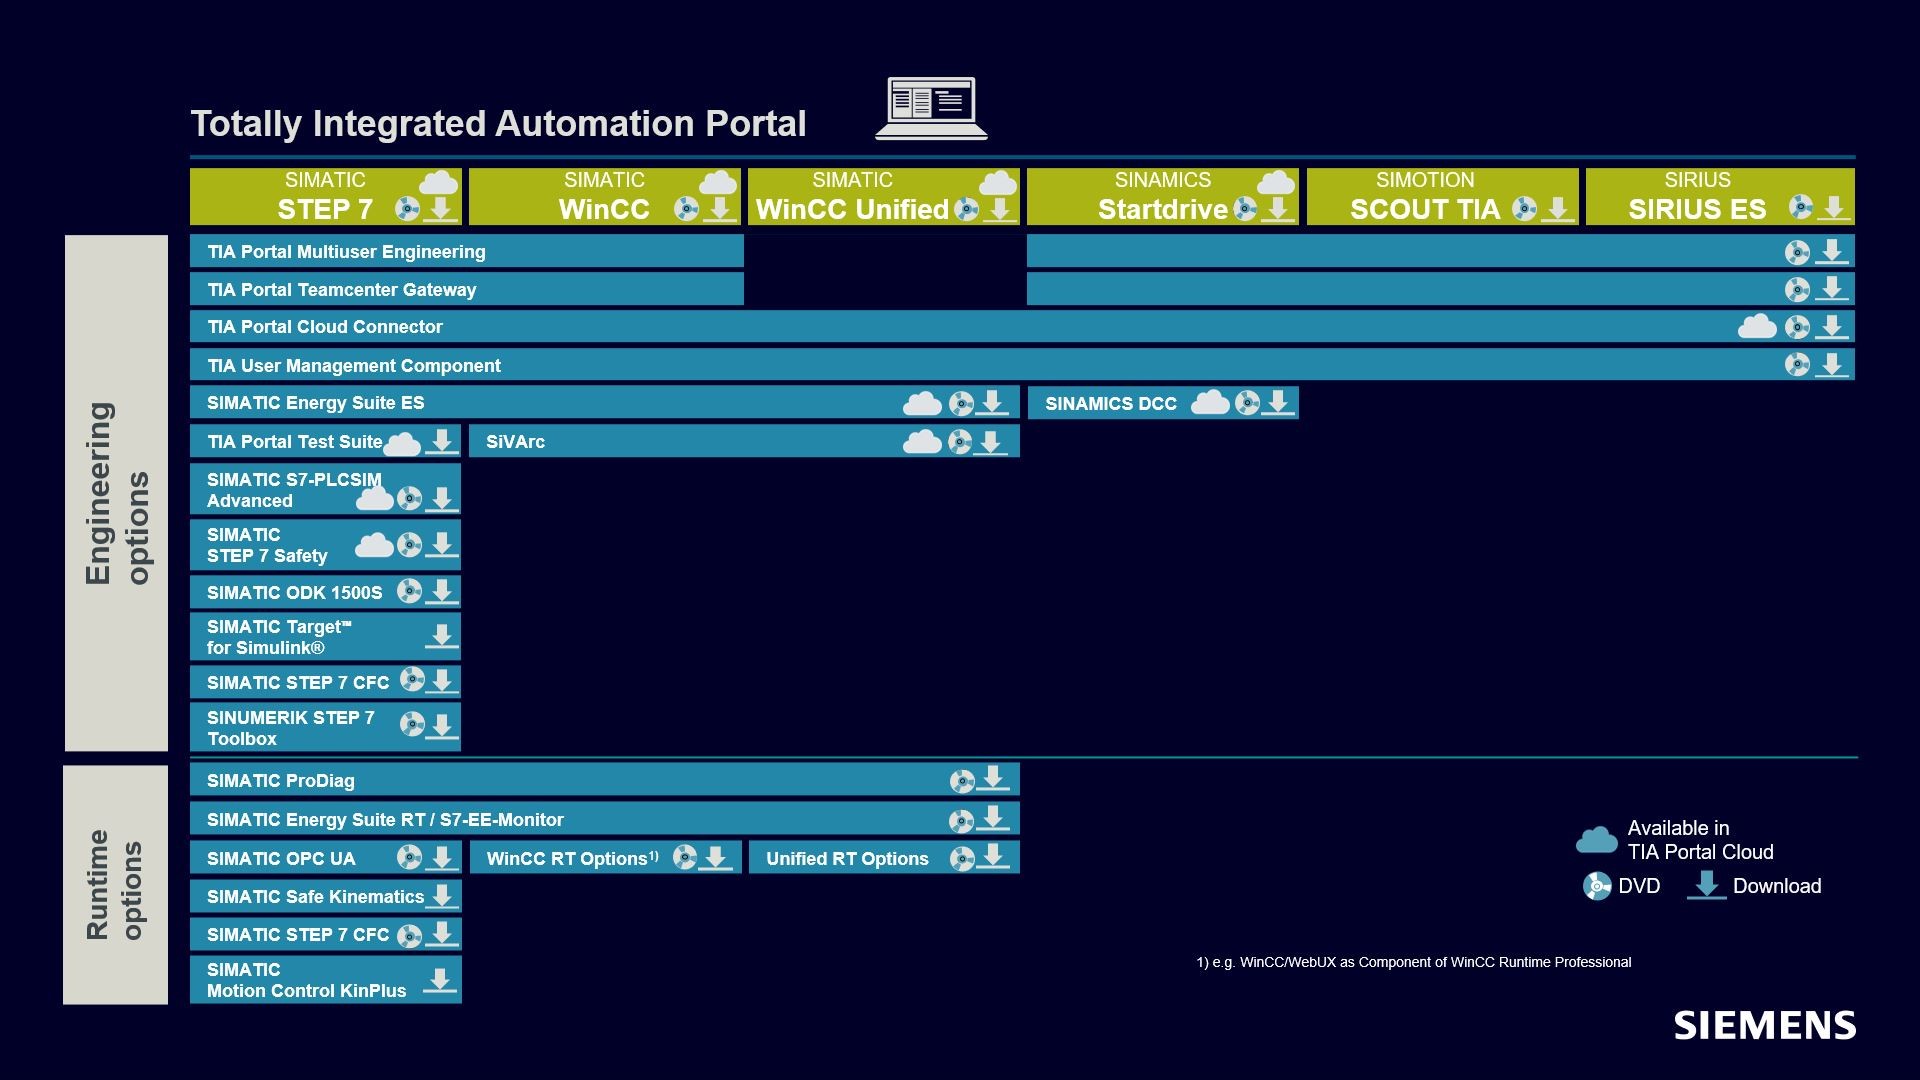Viewport: 1920px width, 1080px height.
Task: Open TIA Portal Cloud Connector bar
Action: [1022, 327]
